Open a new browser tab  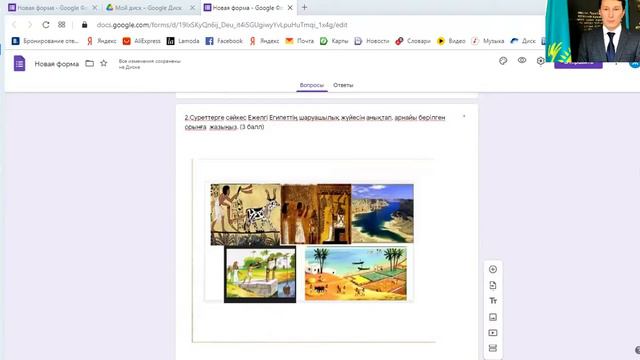[304, 7]
